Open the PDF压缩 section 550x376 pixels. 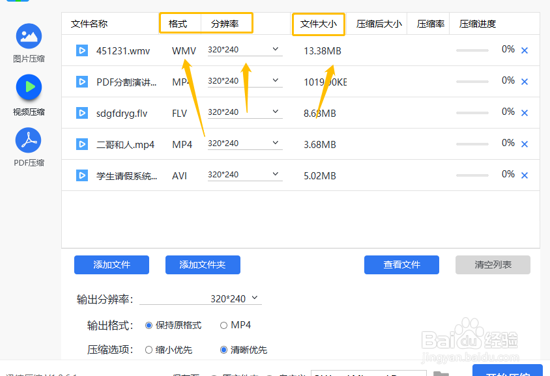pos(28,140)
